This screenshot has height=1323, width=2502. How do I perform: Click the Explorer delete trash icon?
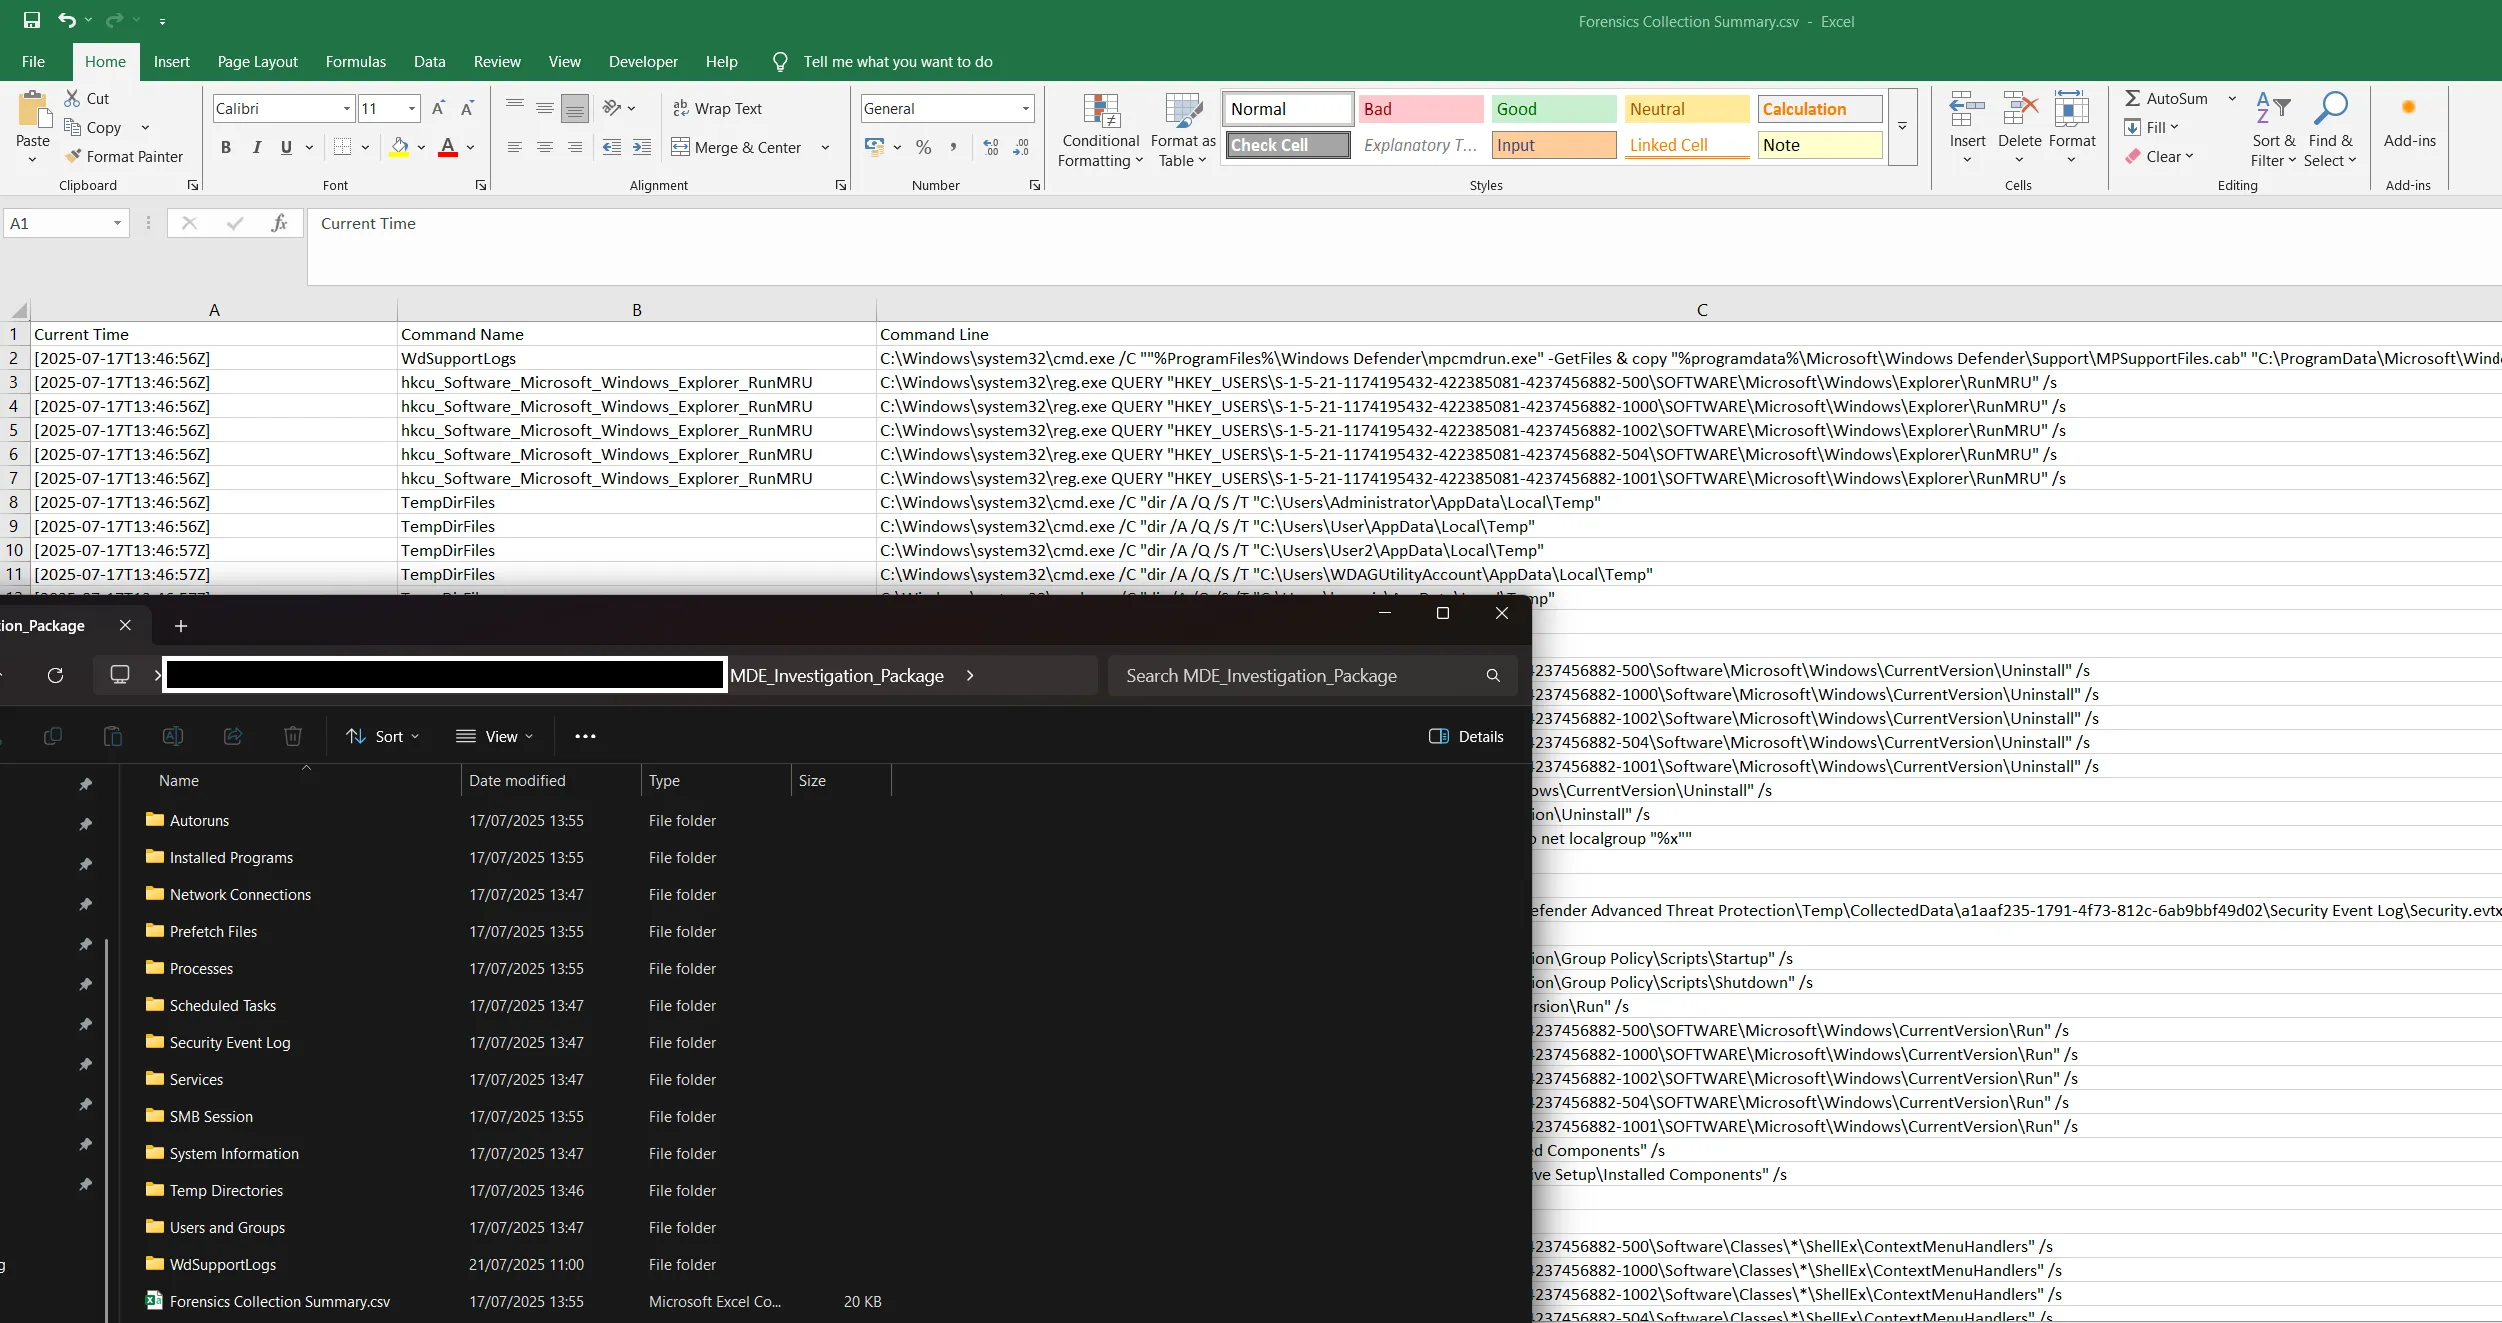coord(293,737)
